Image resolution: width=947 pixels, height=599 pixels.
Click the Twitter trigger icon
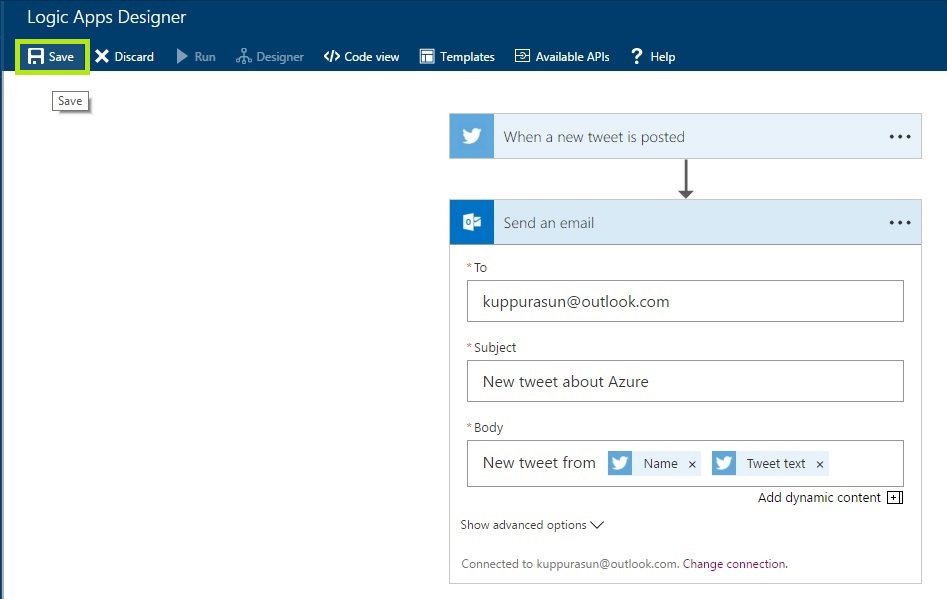472,137
